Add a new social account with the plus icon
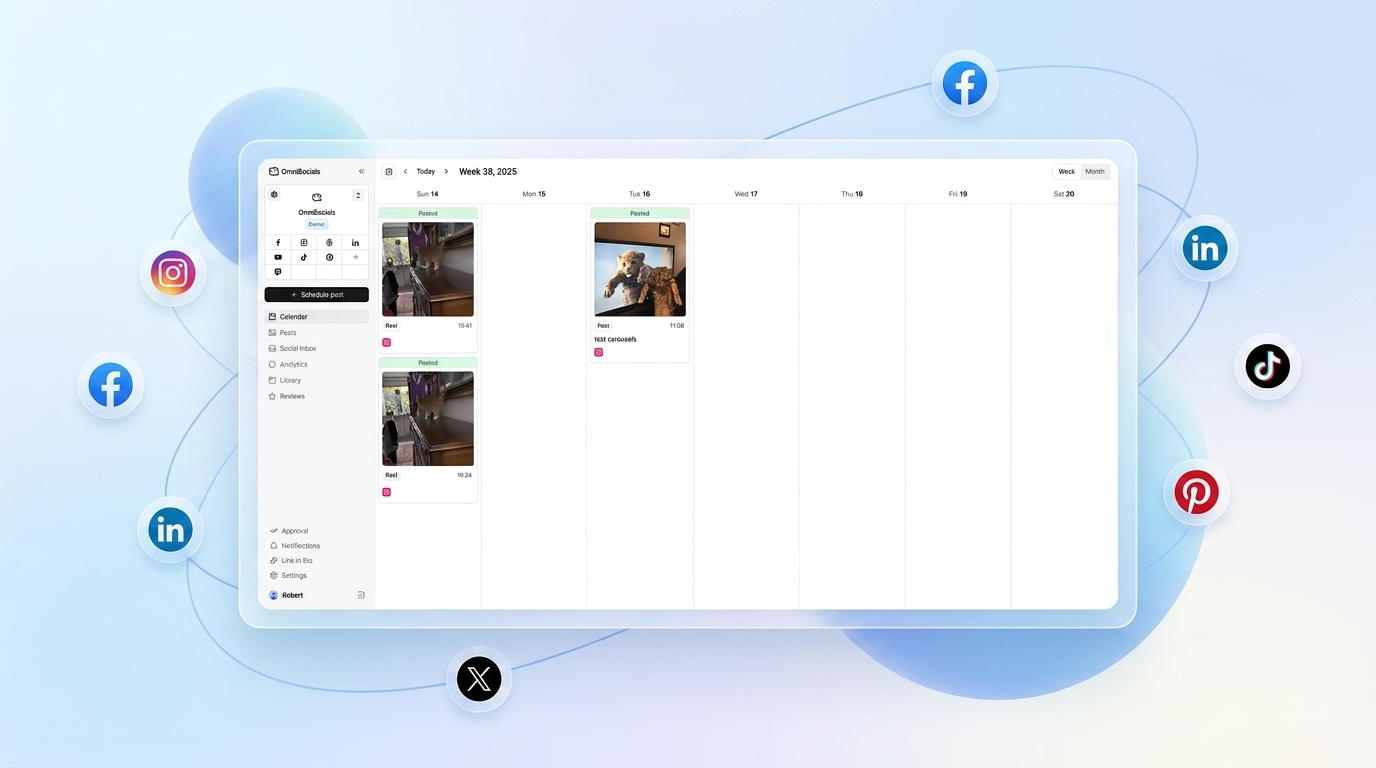The height and width of the screenshot is (768, 1376). coord(355,257)
